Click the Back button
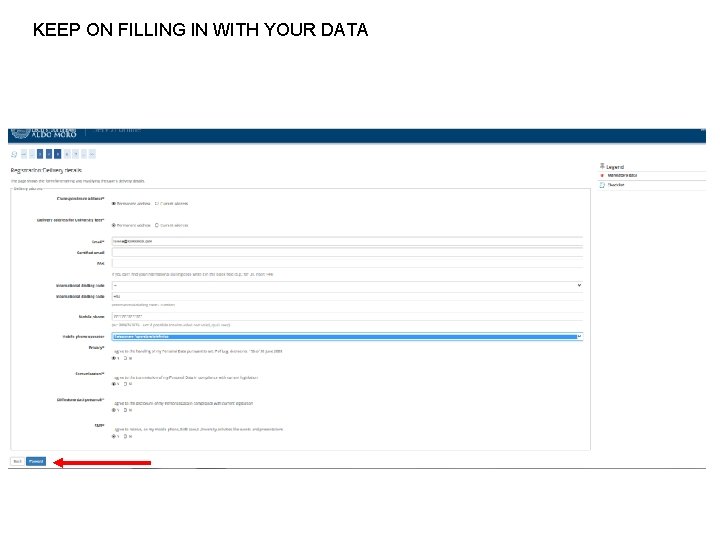Screen dimensions: 720x540 click(17, 461)
